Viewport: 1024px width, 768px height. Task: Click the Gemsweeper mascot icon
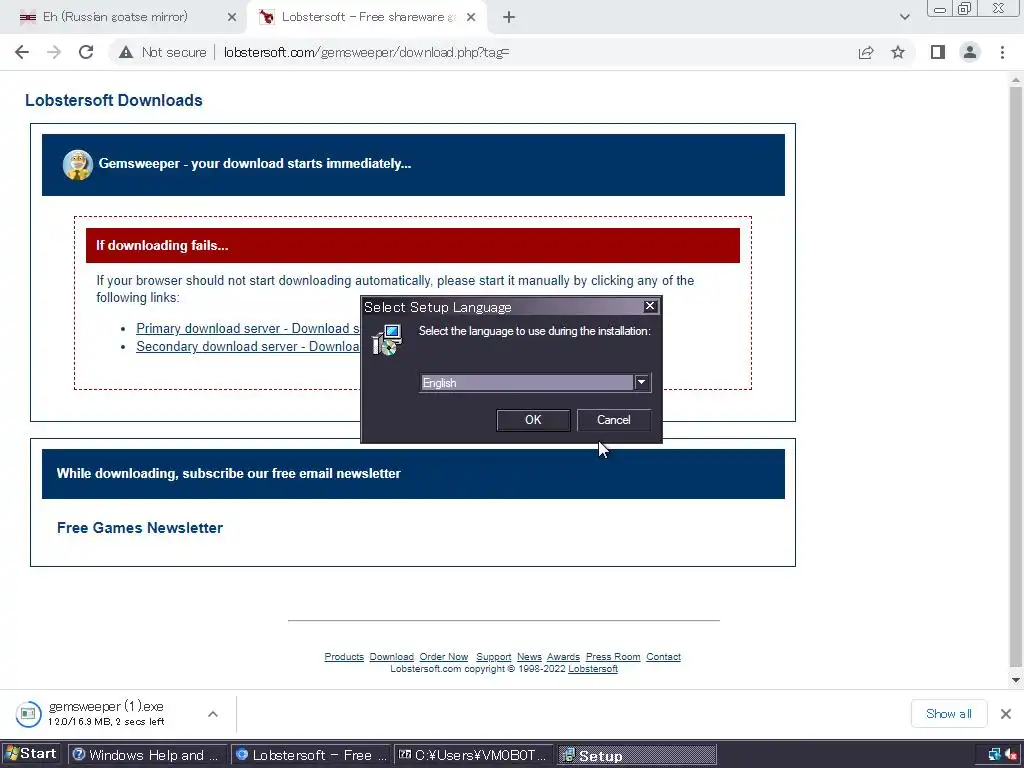click(78, 165)
